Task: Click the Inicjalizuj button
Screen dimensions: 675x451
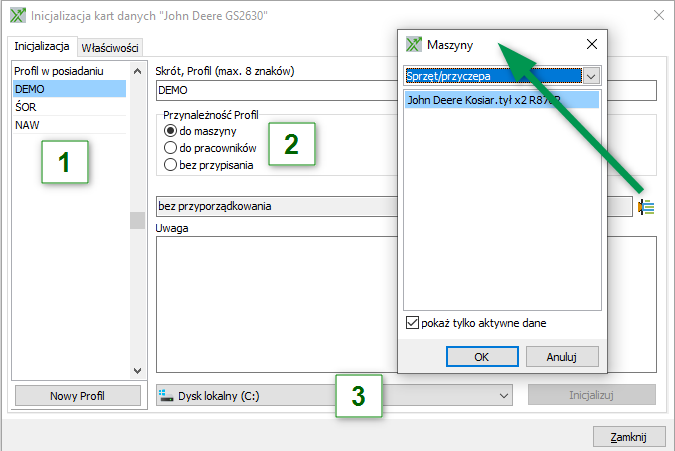Action: click(x=591, y=395)
